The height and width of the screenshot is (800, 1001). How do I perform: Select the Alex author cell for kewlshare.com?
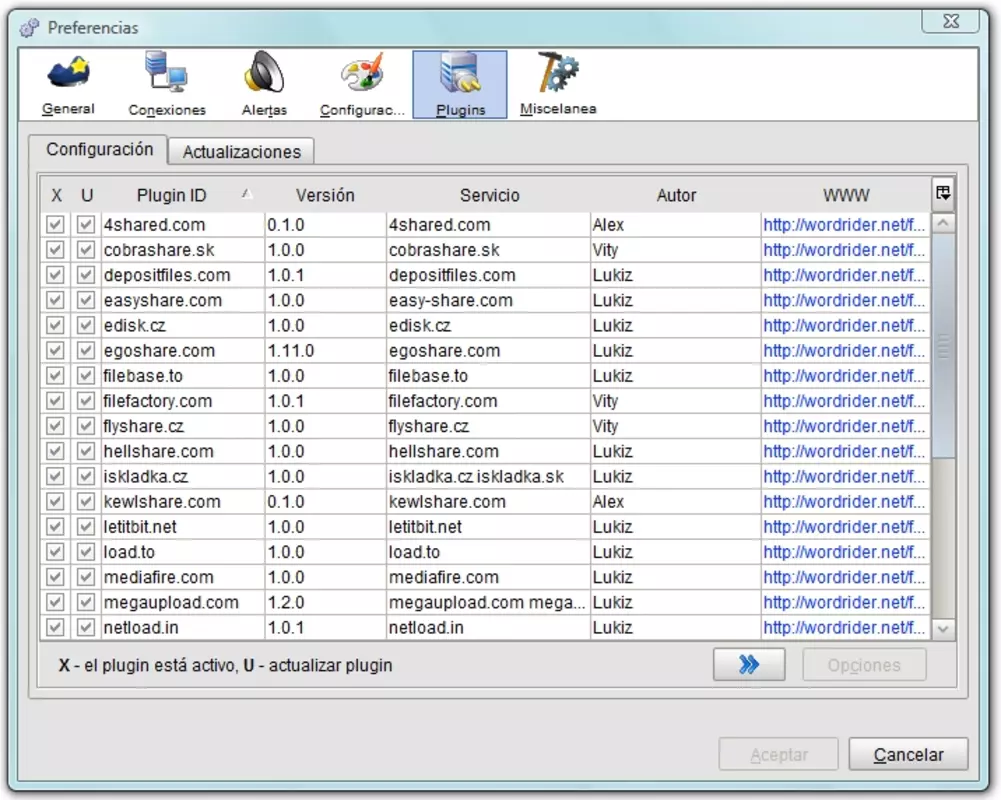tap(675, 502)
